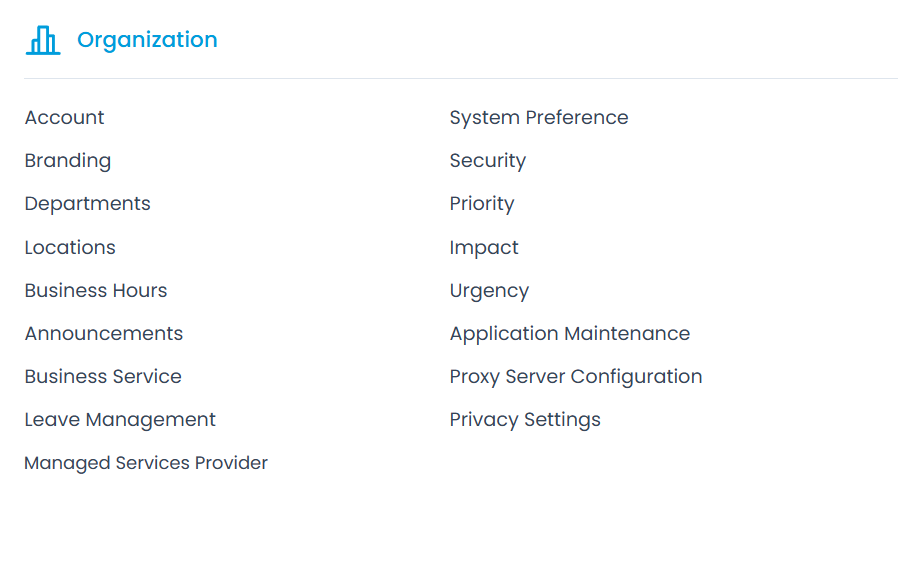Open the Departments page
This screenshot has width=902, height=569.
88,204
